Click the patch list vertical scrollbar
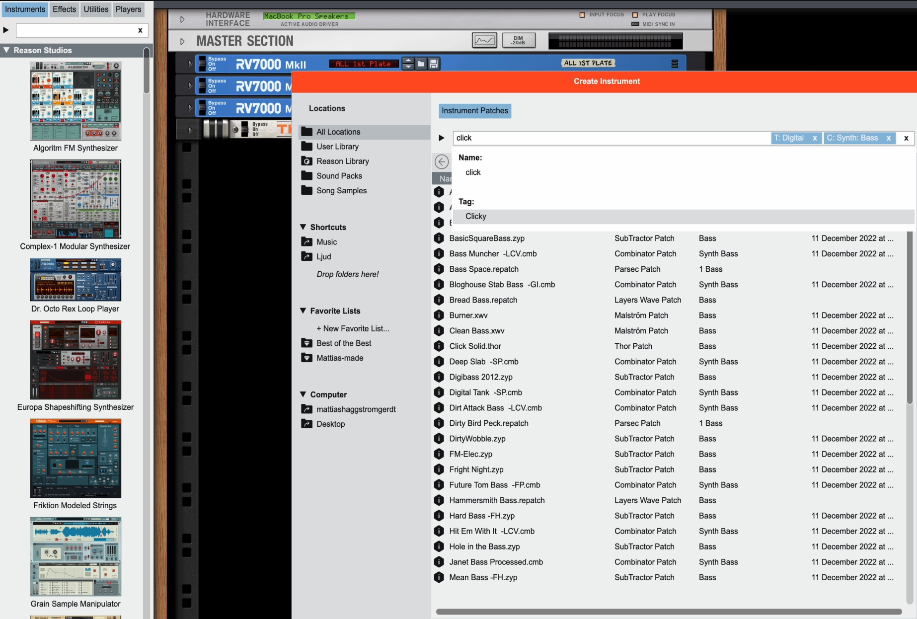The image size is (917, 619). click(909, 316)
